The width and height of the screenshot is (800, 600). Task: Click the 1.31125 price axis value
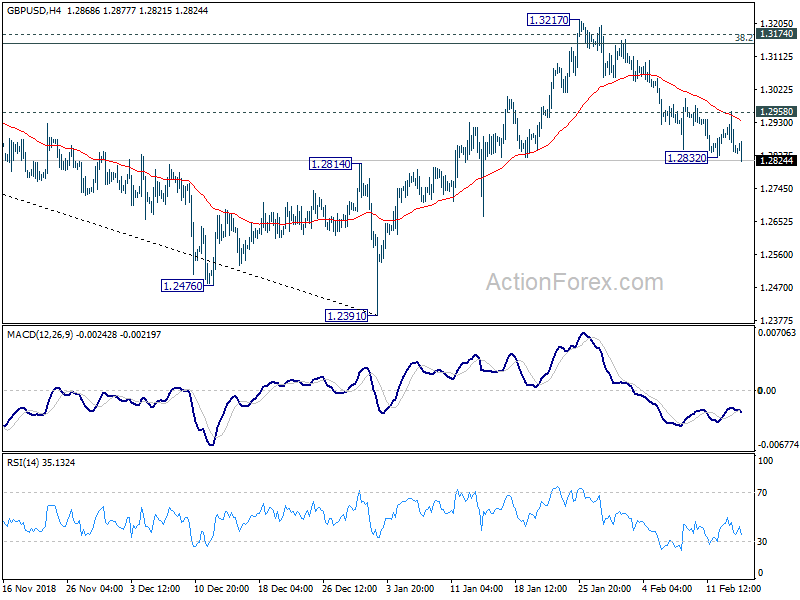click(777, 57)
